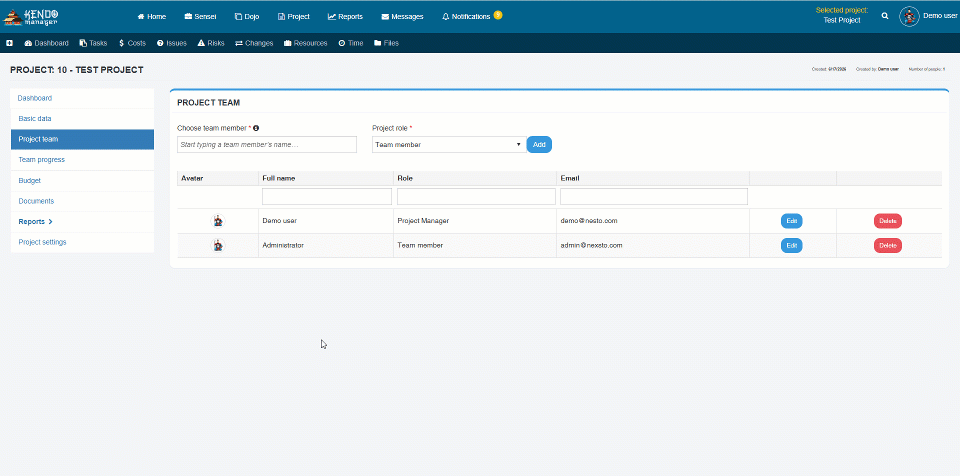960x476 pixels.
Task: Click the Choose team member field
Action: (x=267, y=145)
